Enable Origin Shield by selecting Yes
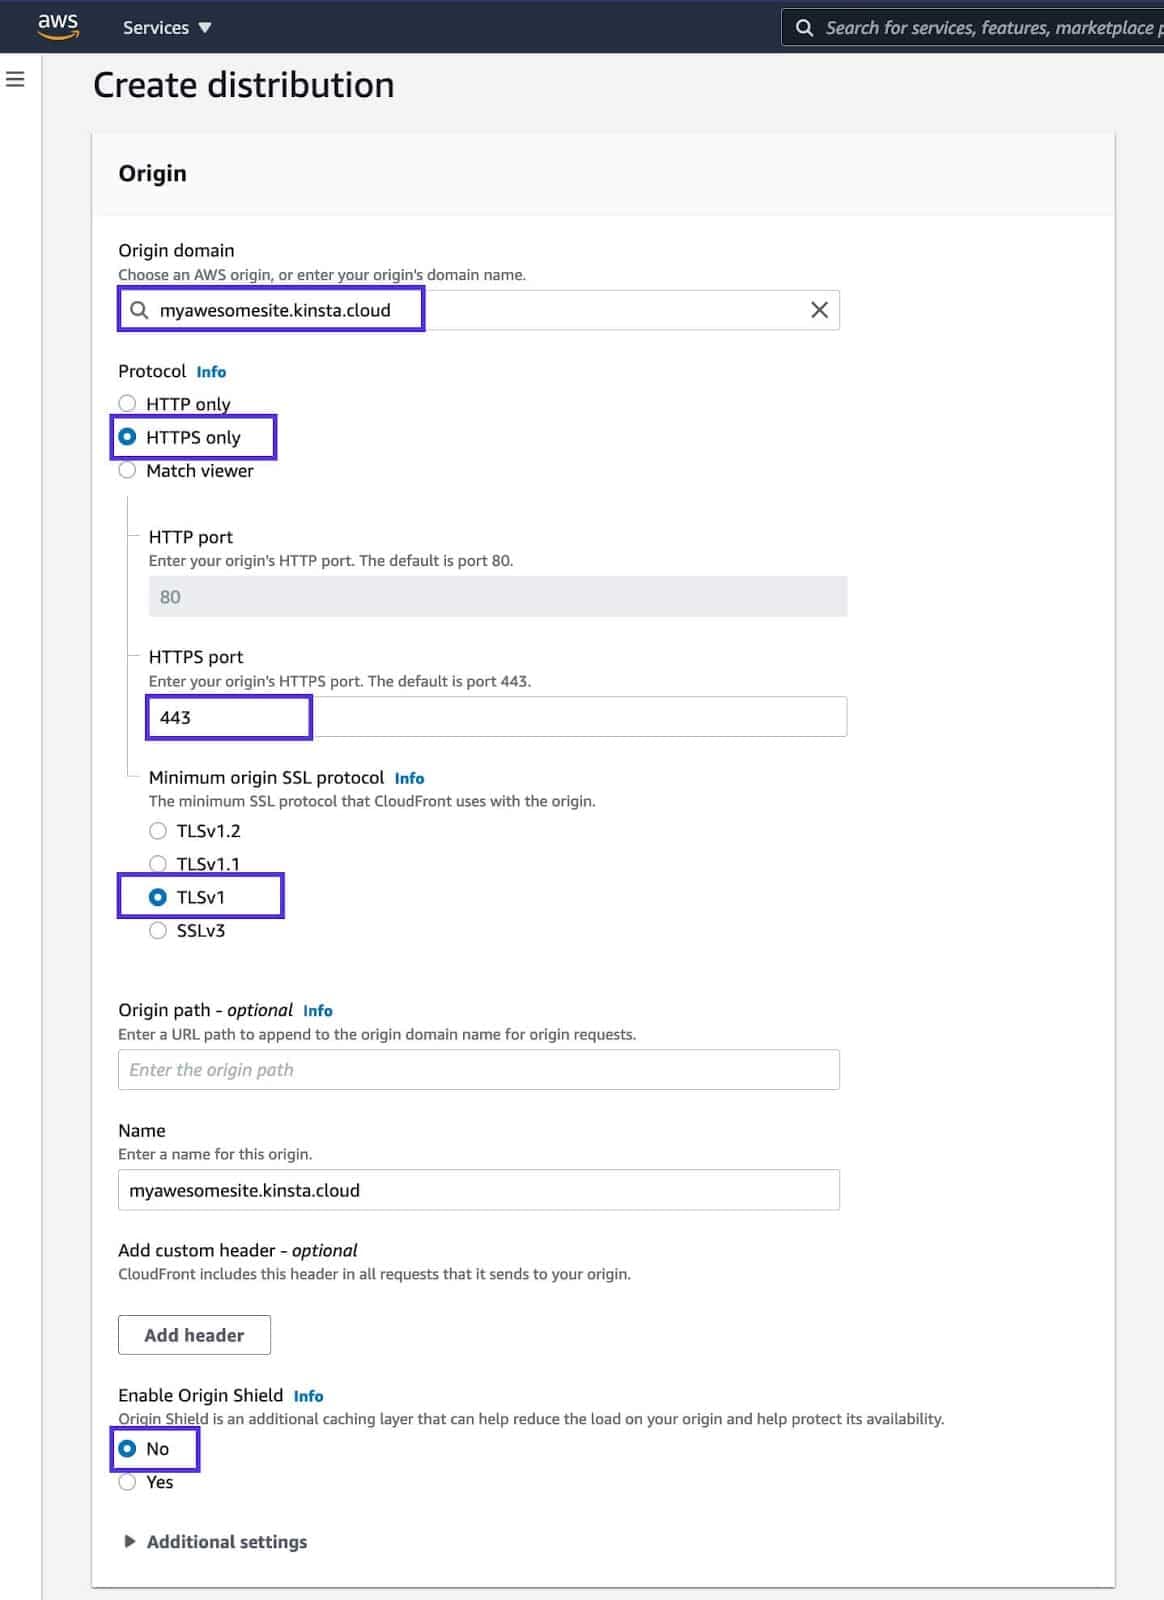Screen dimensions: 1164x1600 pos(127,1482)
